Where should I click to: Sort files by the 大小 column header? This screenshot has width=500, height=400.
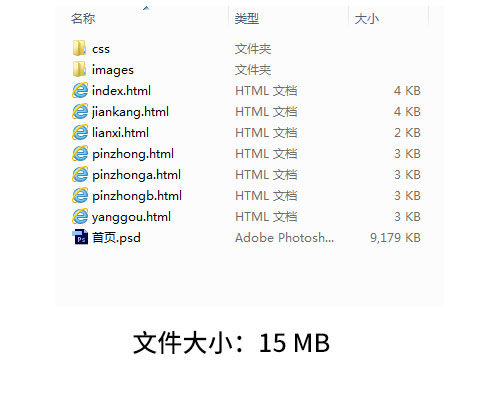tap(367, 18)
